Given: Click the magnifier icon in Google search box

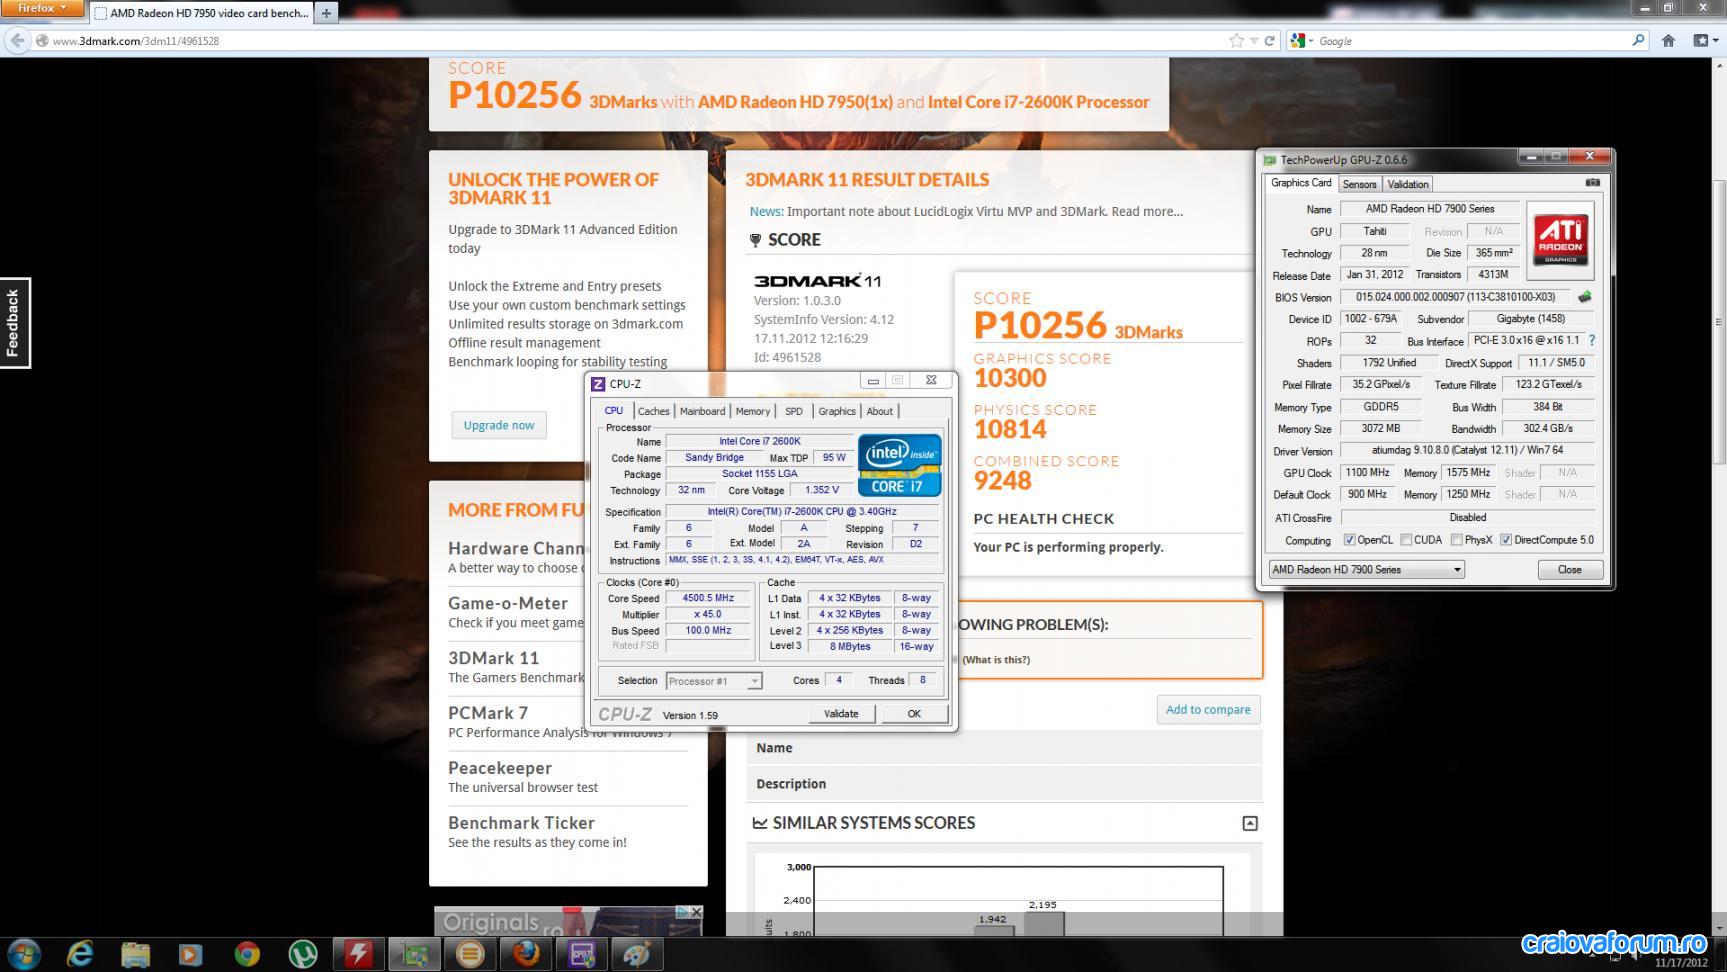Looking at the screenshot, I should coord(1638,40).
